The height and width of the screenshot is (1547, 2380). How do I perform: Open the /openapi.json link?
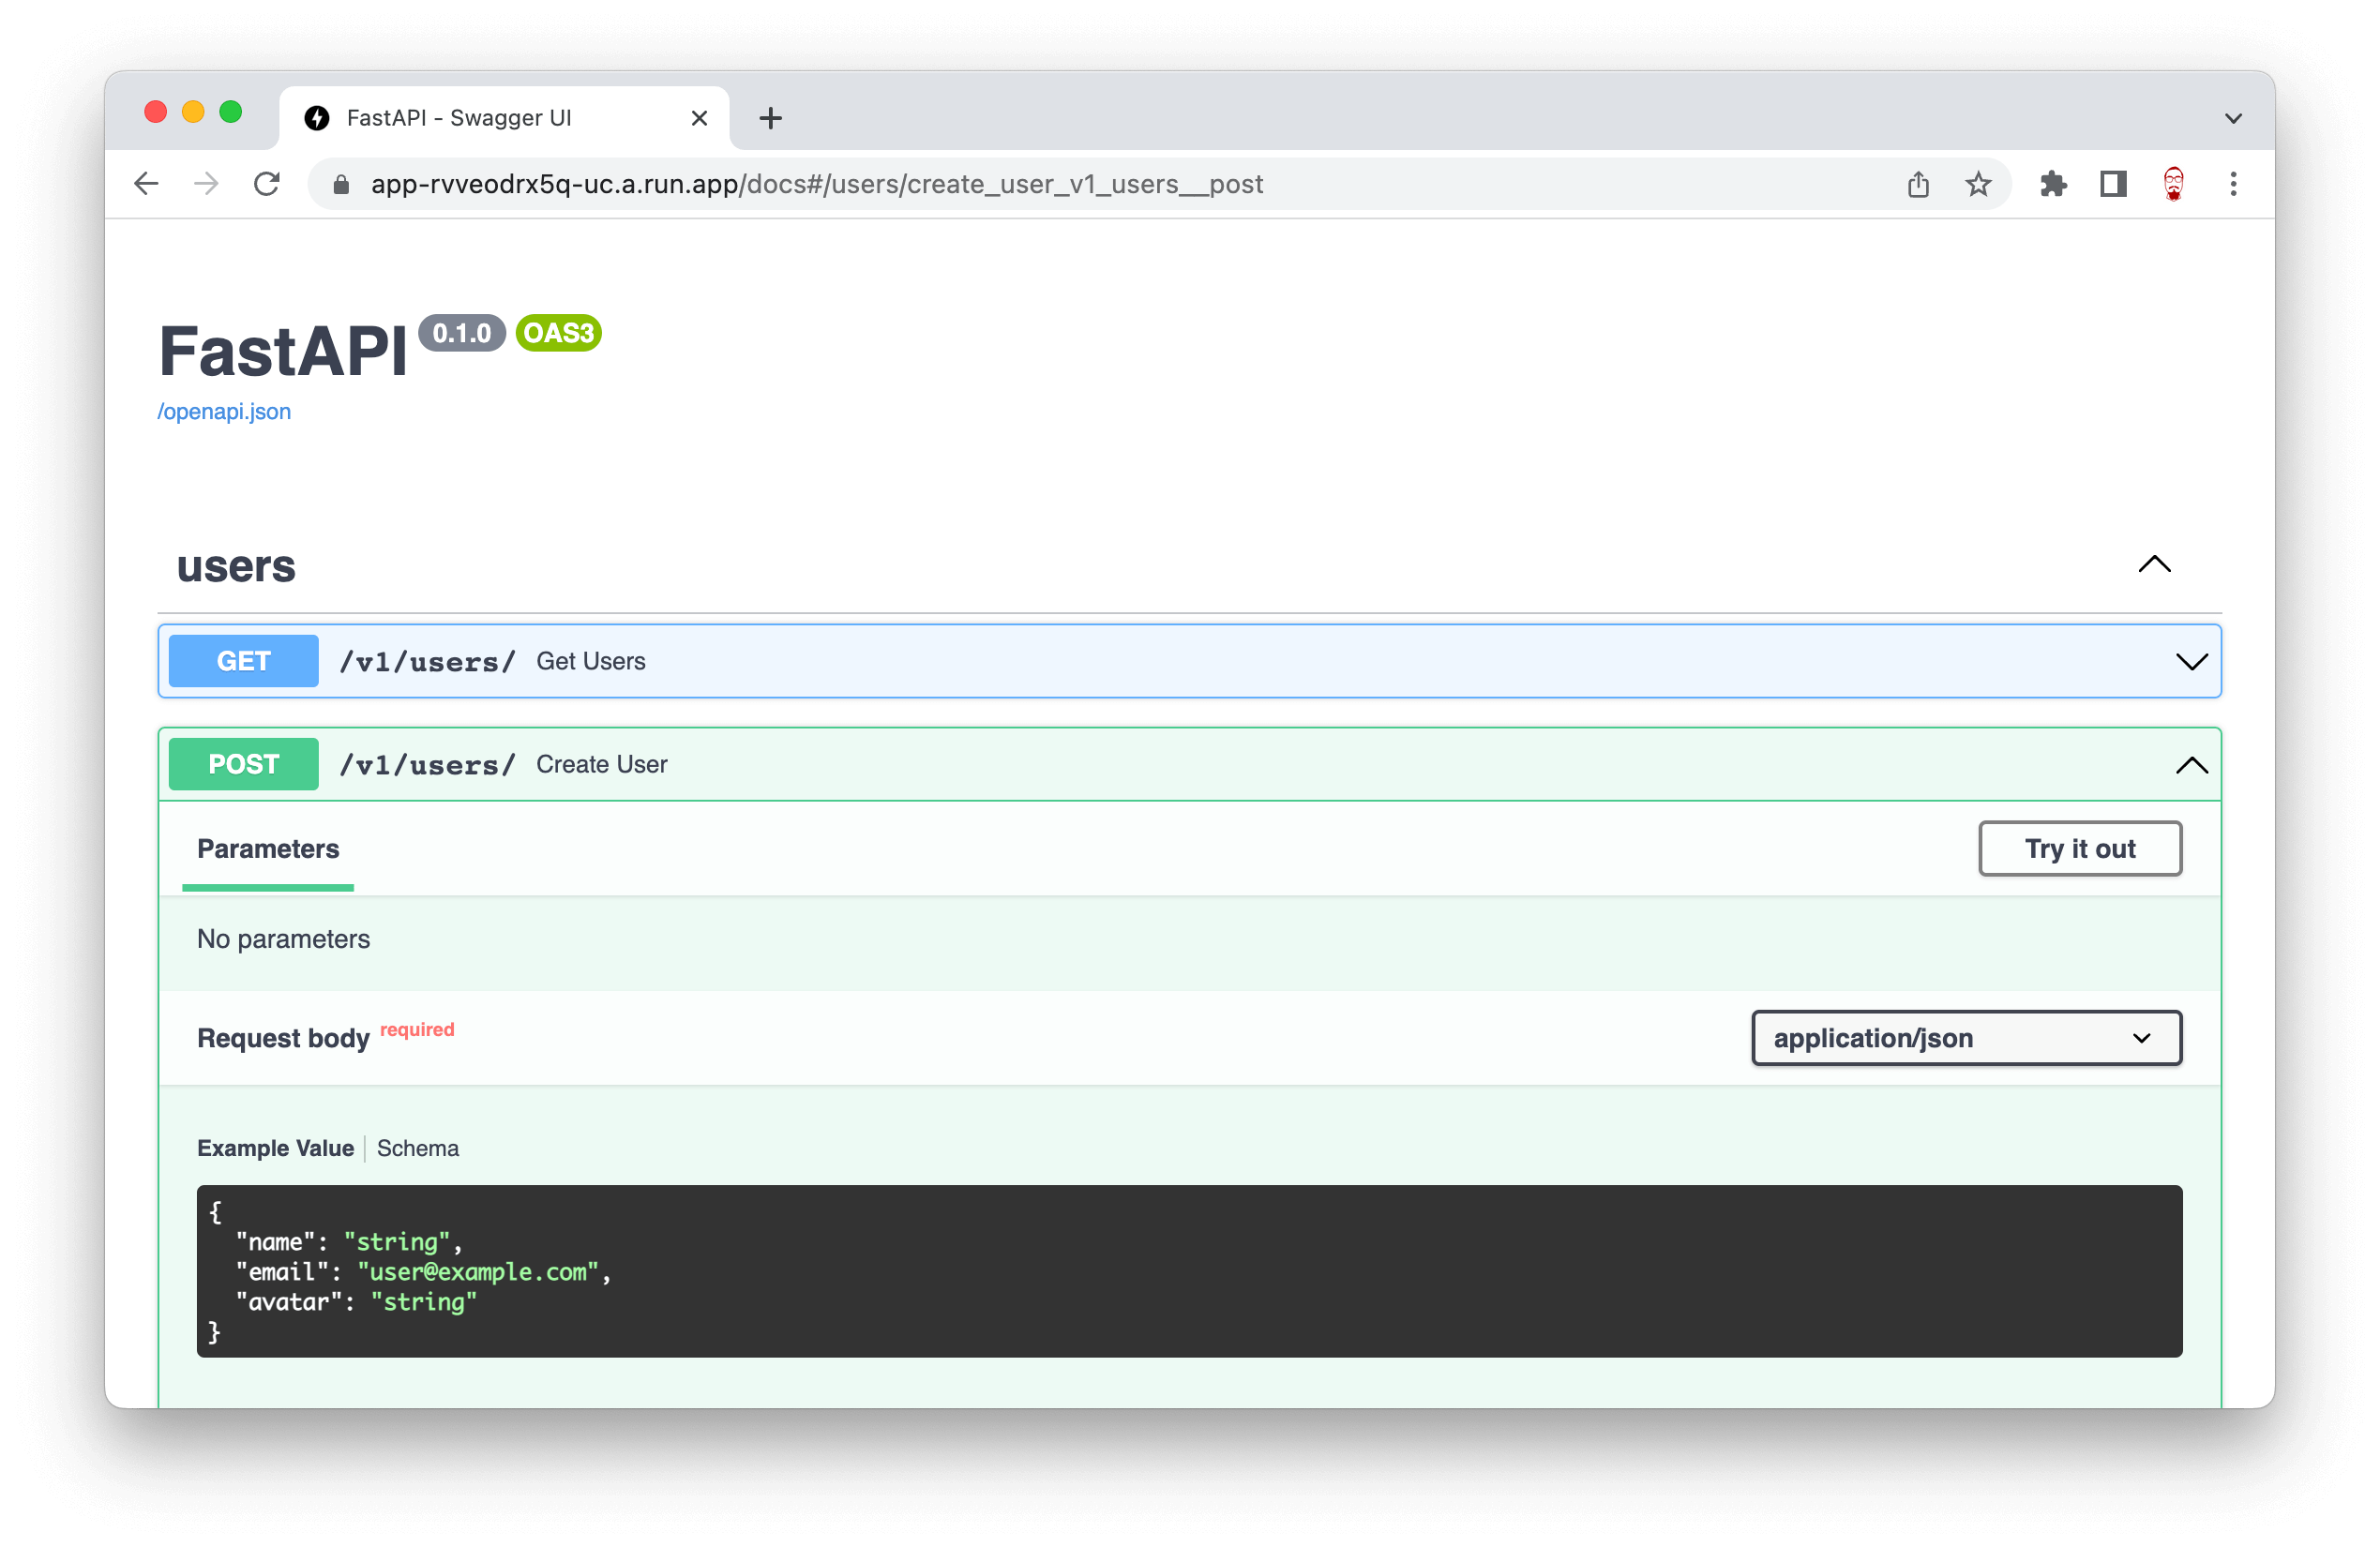(x=224, y=411)
